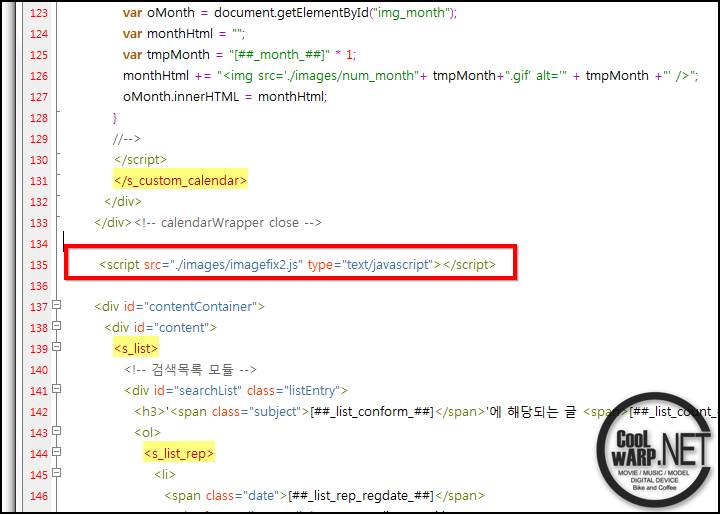This screenshot has height=514, width=720.
Task: Select line number 135 in the gutter
Action: (x=39, y=265)
